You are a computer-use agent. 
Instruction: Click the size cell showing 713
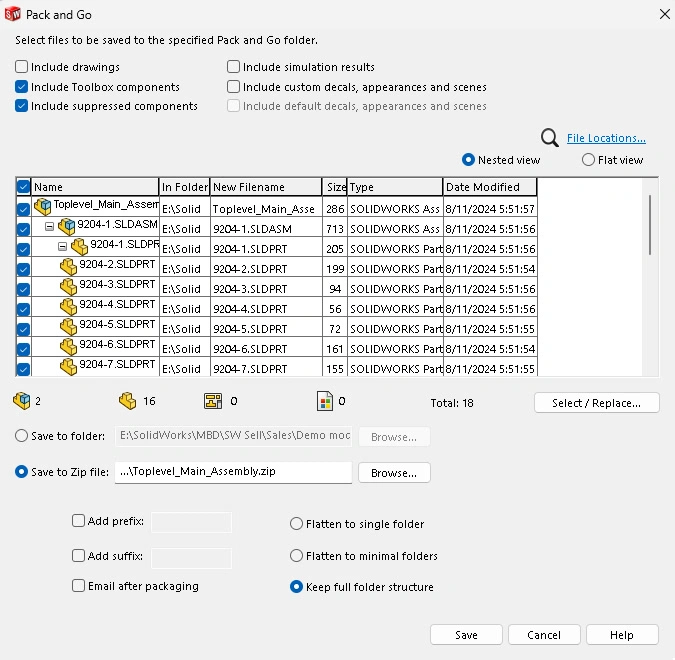335,229
